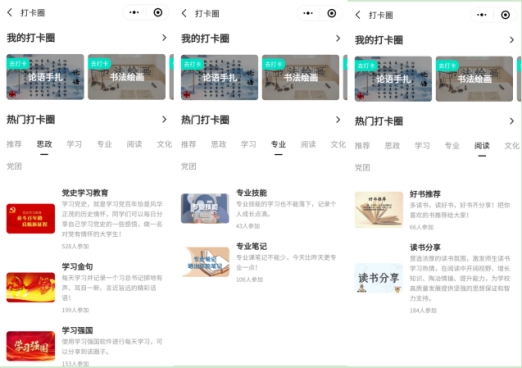Open the middle panel's three-dot menu
522x368 pixels.
(x=308, y=13)
